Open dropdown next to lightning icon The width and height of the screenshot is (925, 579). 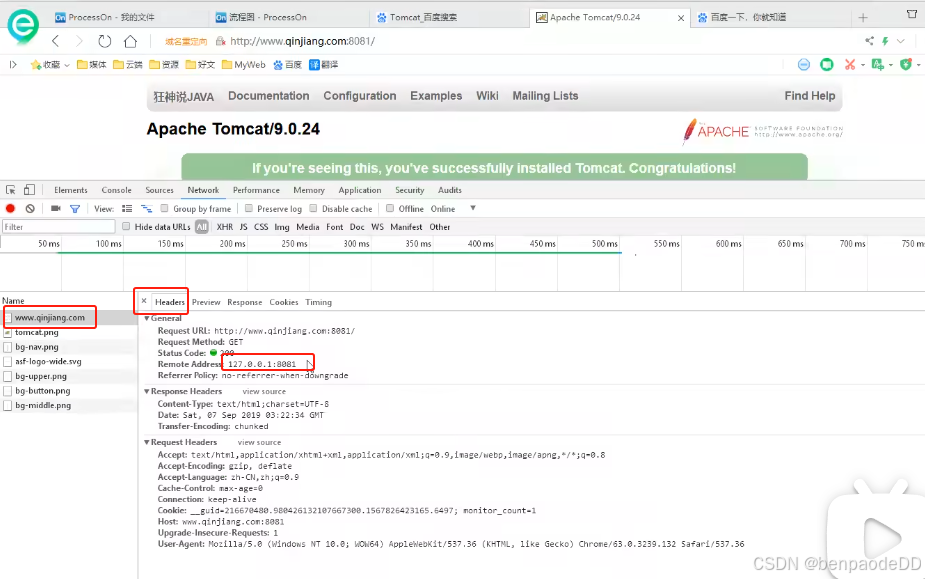[901, 41]
